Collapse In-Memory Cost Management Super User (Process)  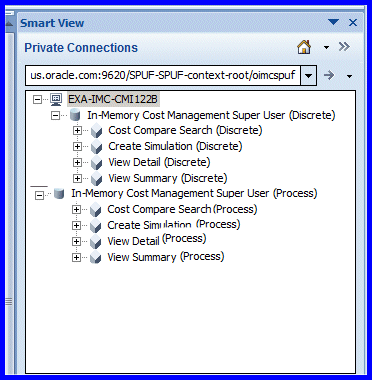tap(39, 196)
